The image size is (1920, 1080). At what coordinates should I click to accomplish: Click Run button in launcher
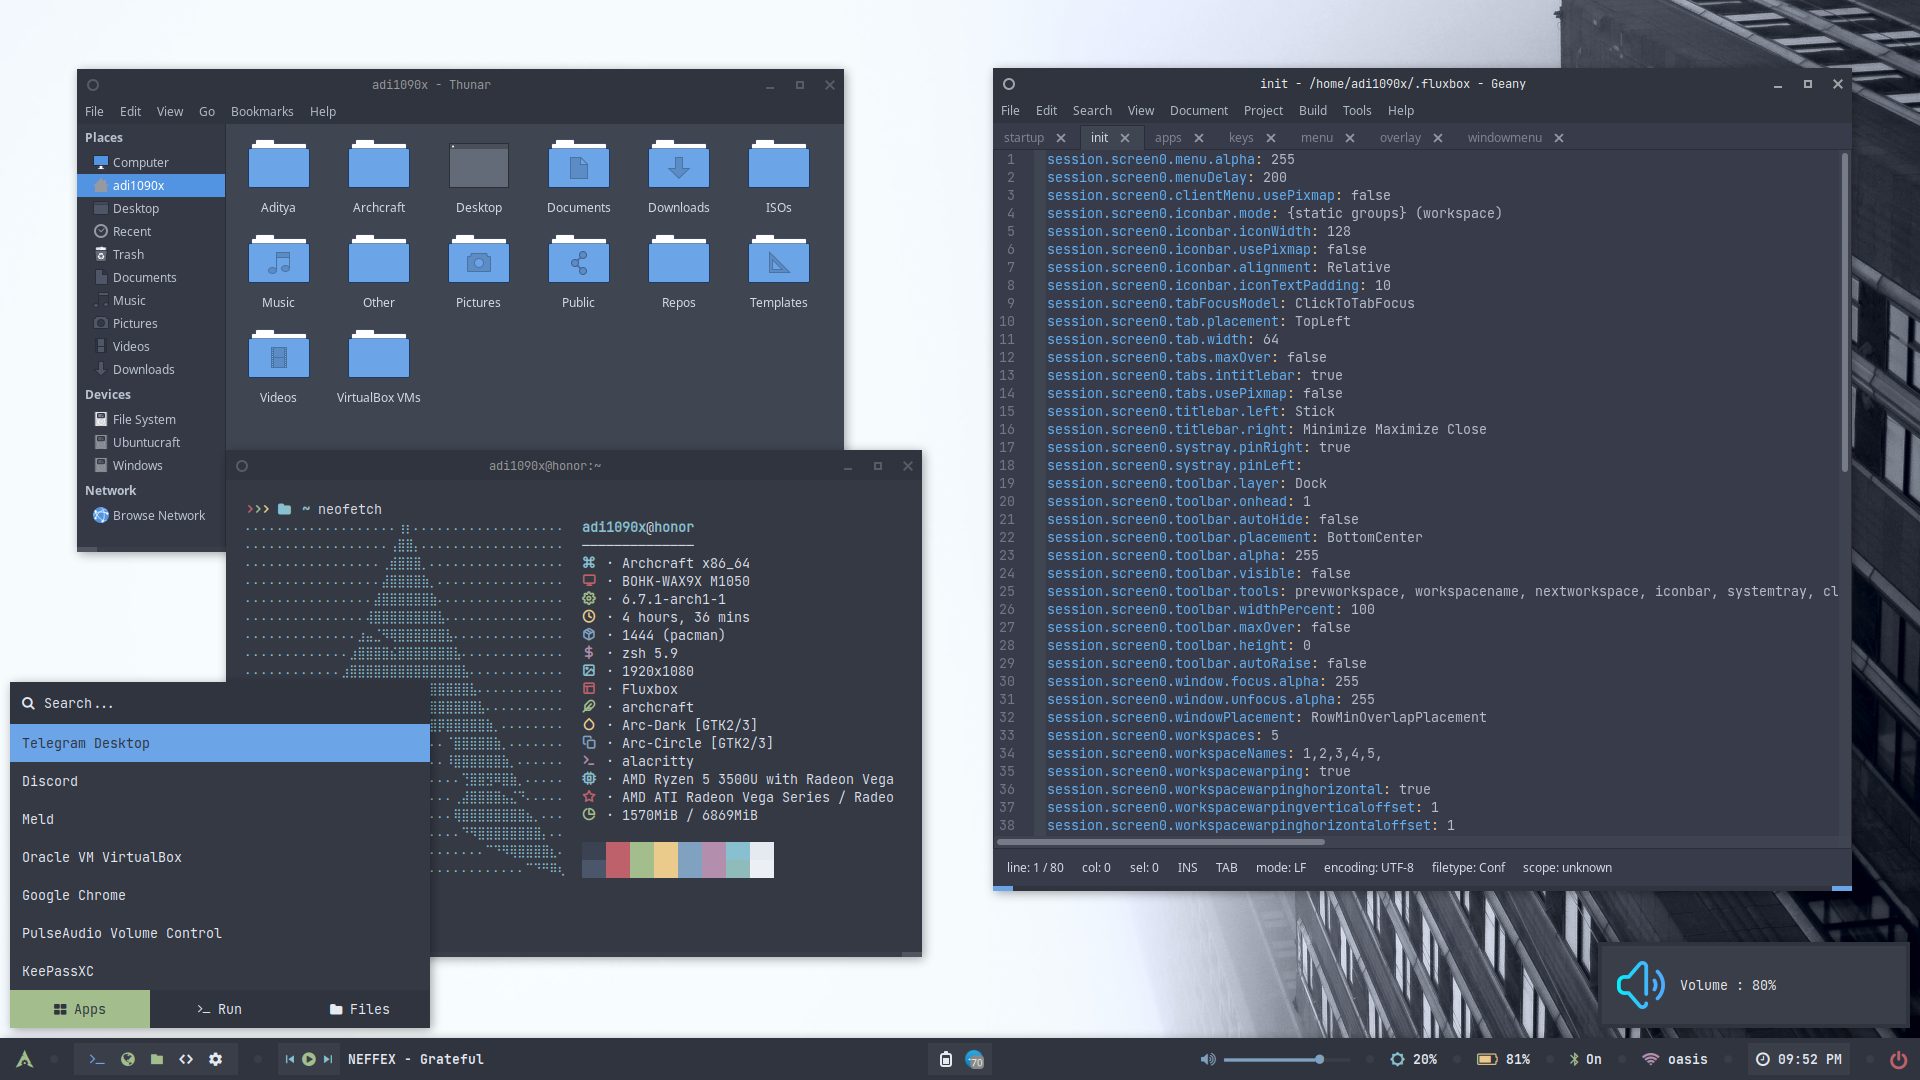point(220,1009)
